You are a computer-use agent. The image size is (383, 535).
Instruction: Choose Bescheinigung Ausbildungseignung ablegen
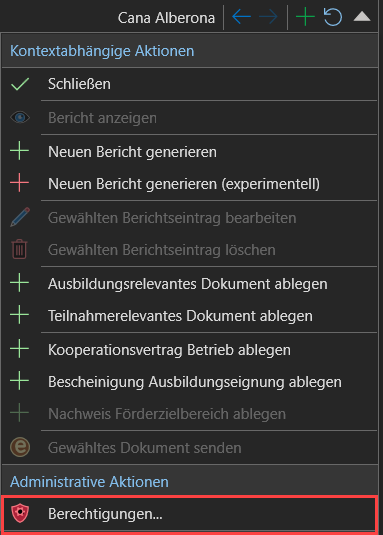click(x=190, y=382)
